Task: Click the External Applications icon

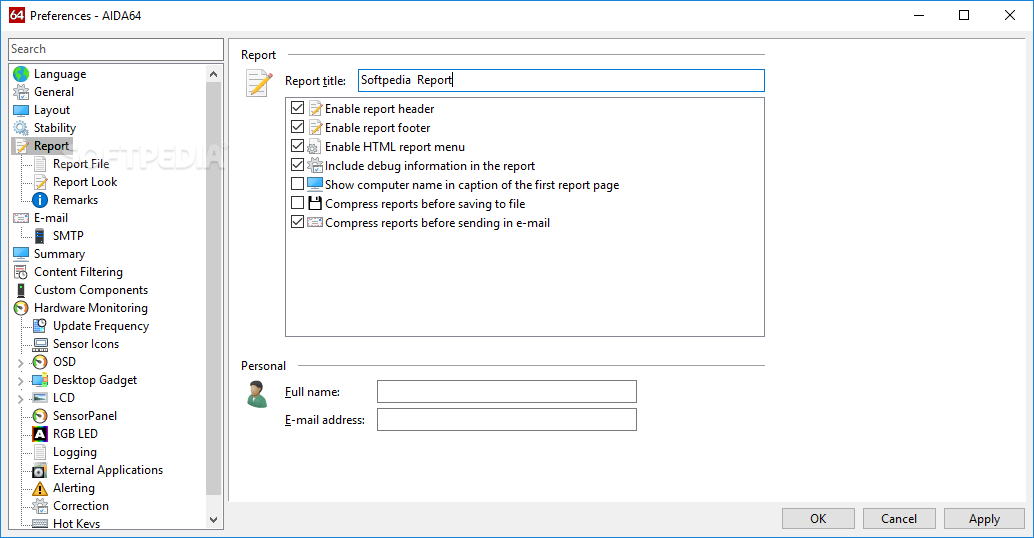Action: point(40,470)
